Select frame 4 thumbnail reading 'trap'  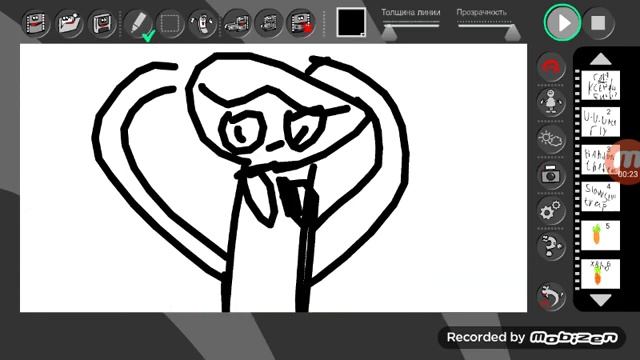tap(600, 197)
